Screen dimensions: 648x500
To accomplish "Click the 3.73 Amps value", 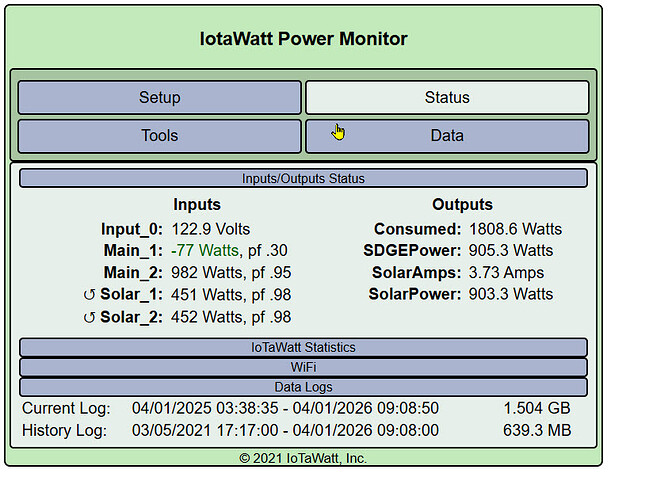I will point(506,273).
